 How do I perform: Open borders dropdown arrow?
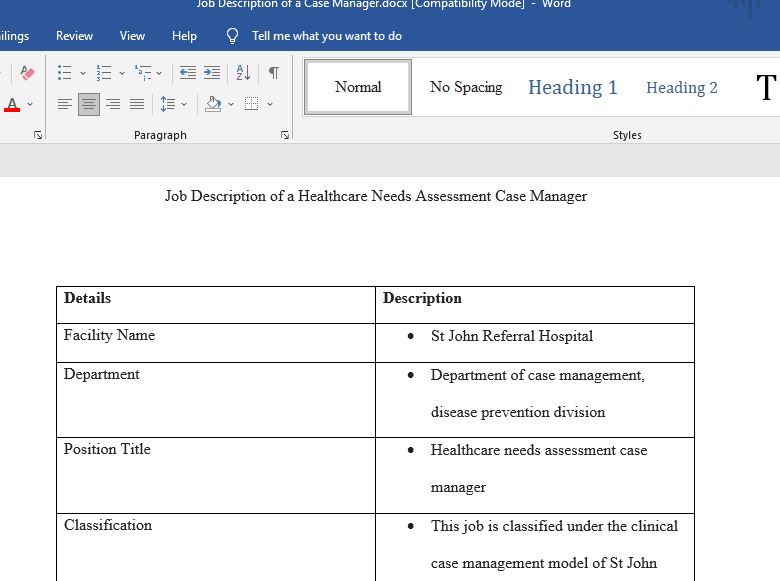click(270, 104)
